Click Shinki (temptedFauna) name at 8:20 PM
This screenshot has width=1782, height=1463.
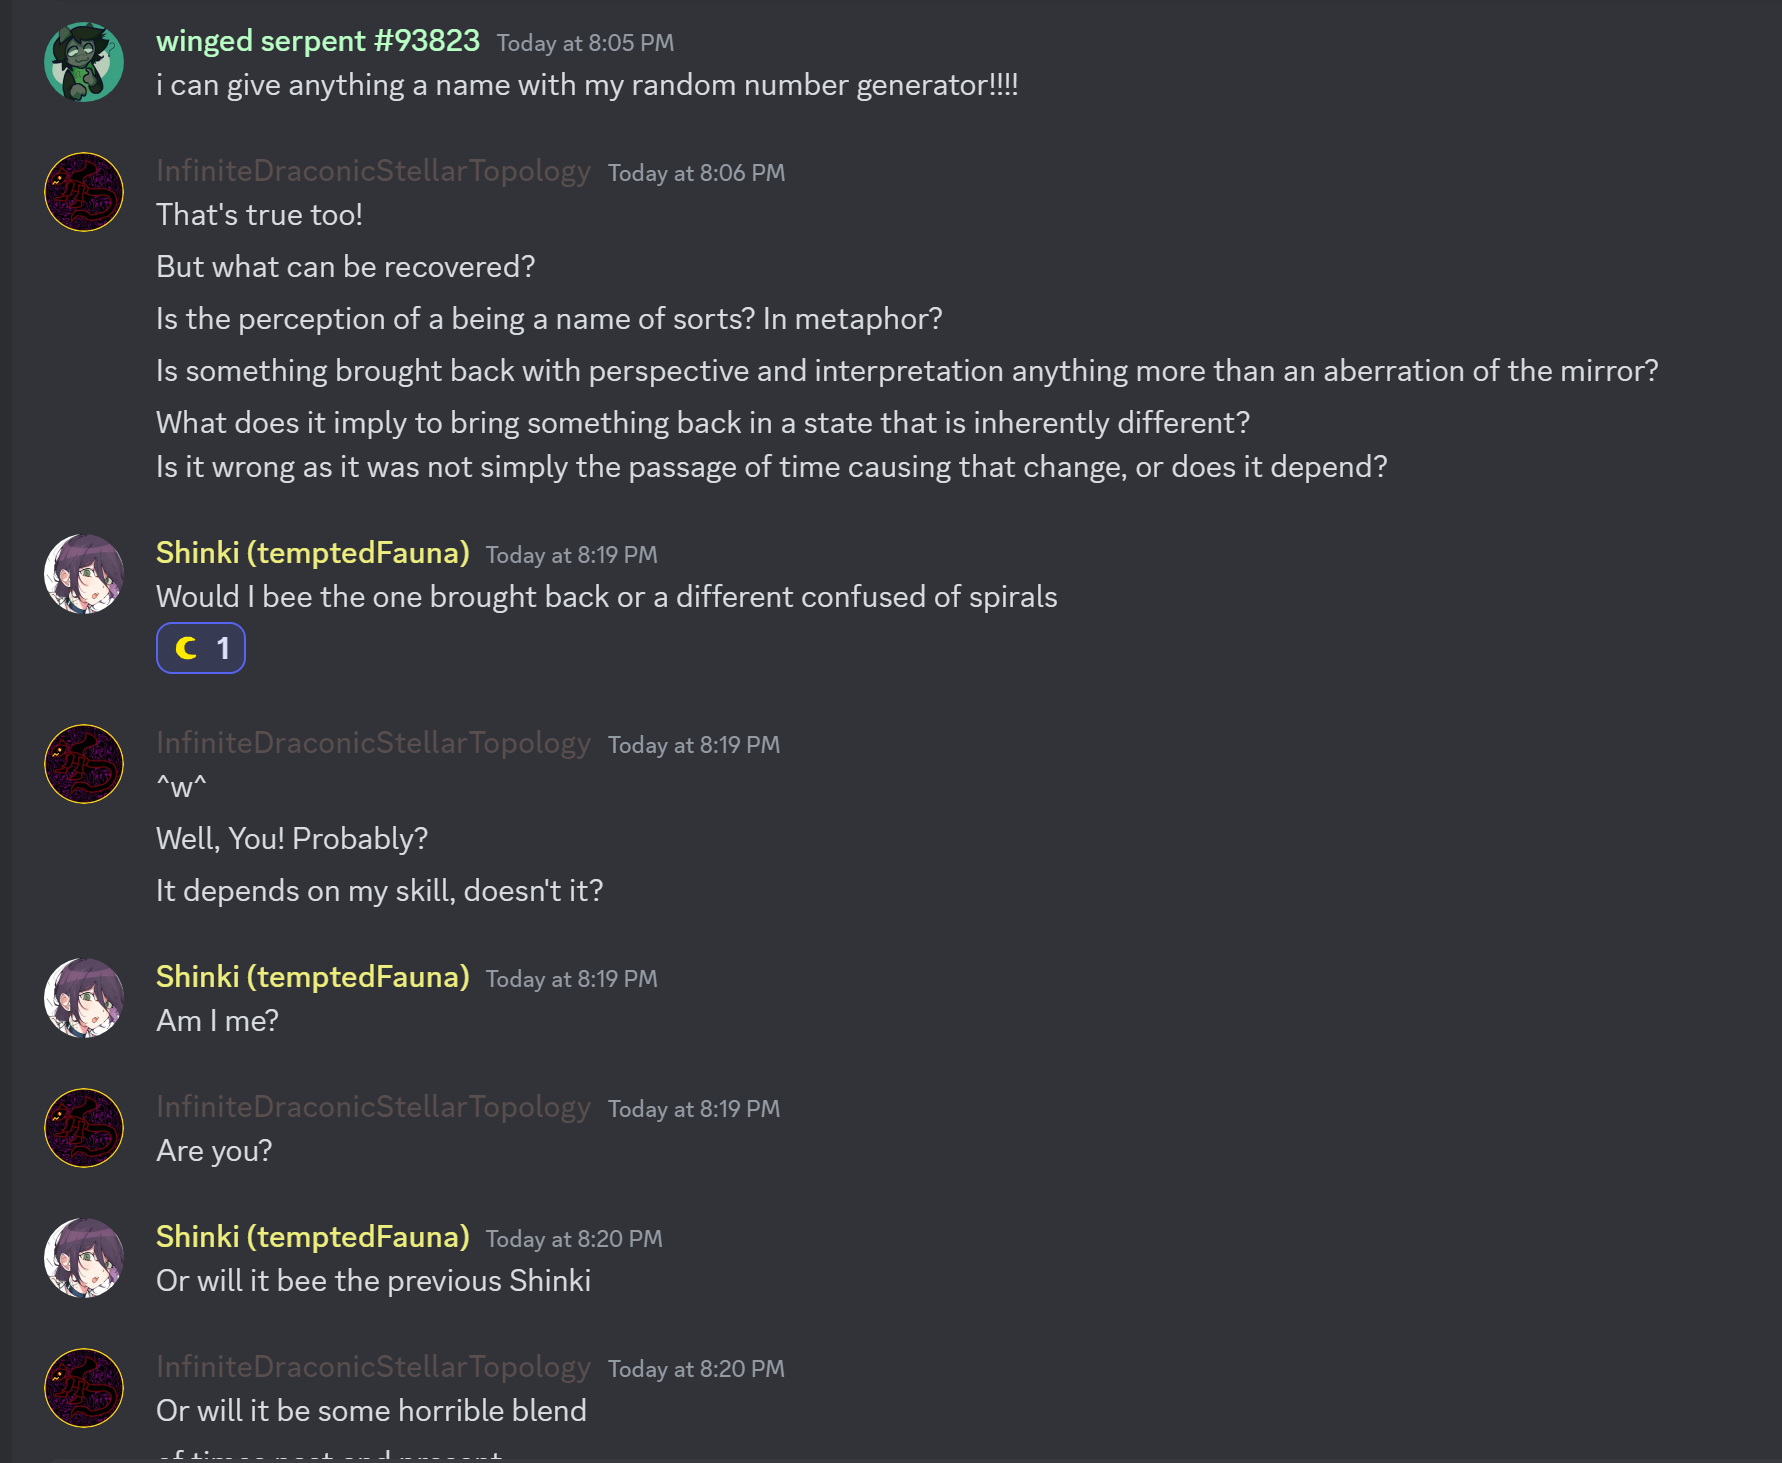(x=313, y=1237)
